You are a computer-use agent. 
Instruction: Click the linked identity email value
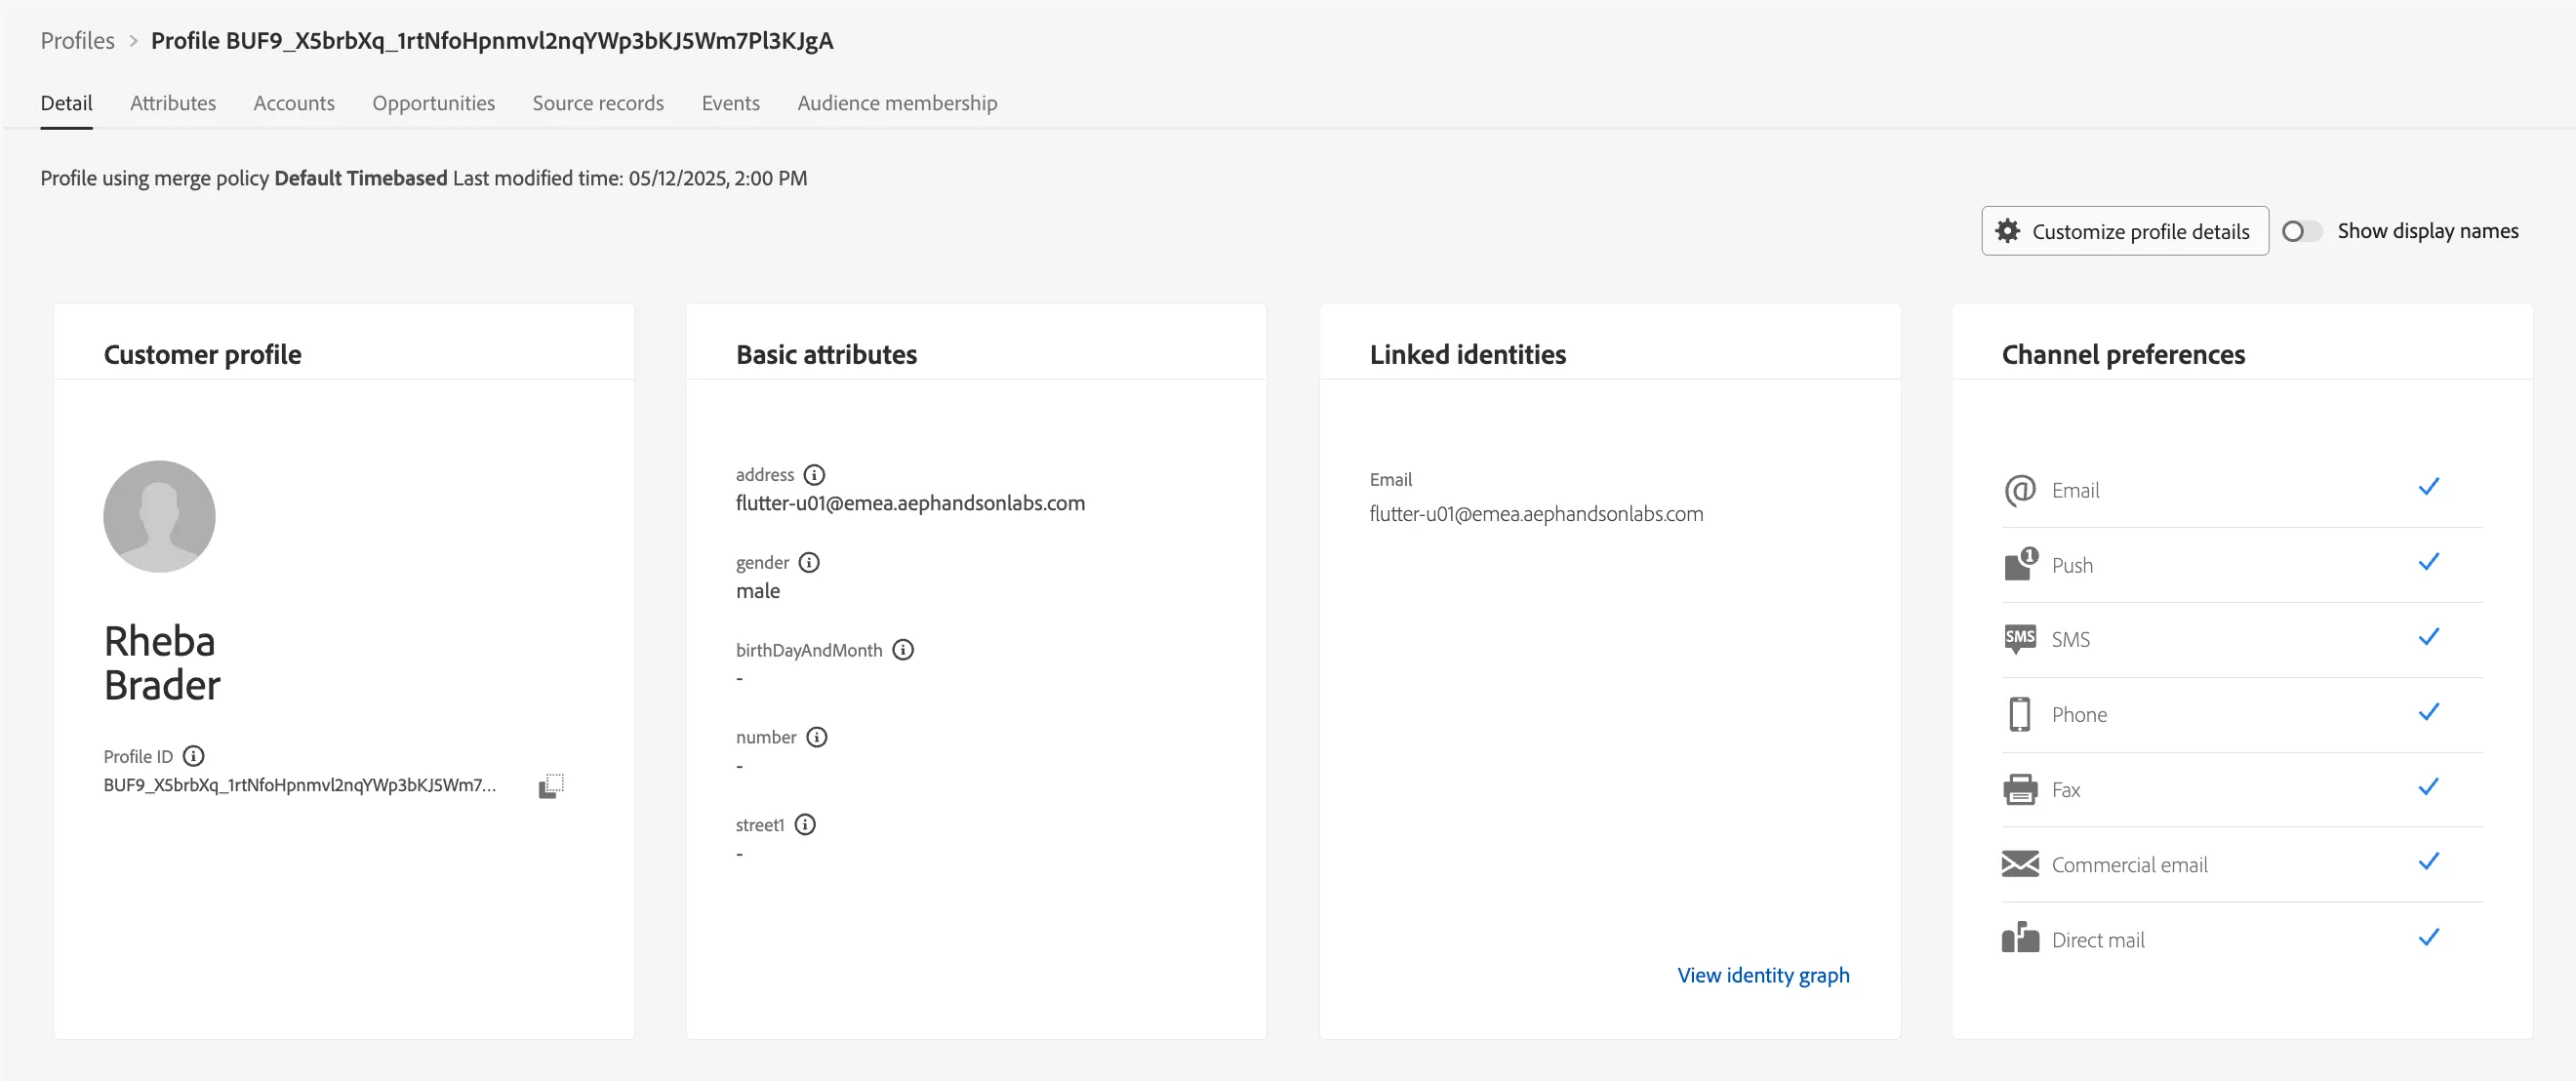coord(1536,514)
